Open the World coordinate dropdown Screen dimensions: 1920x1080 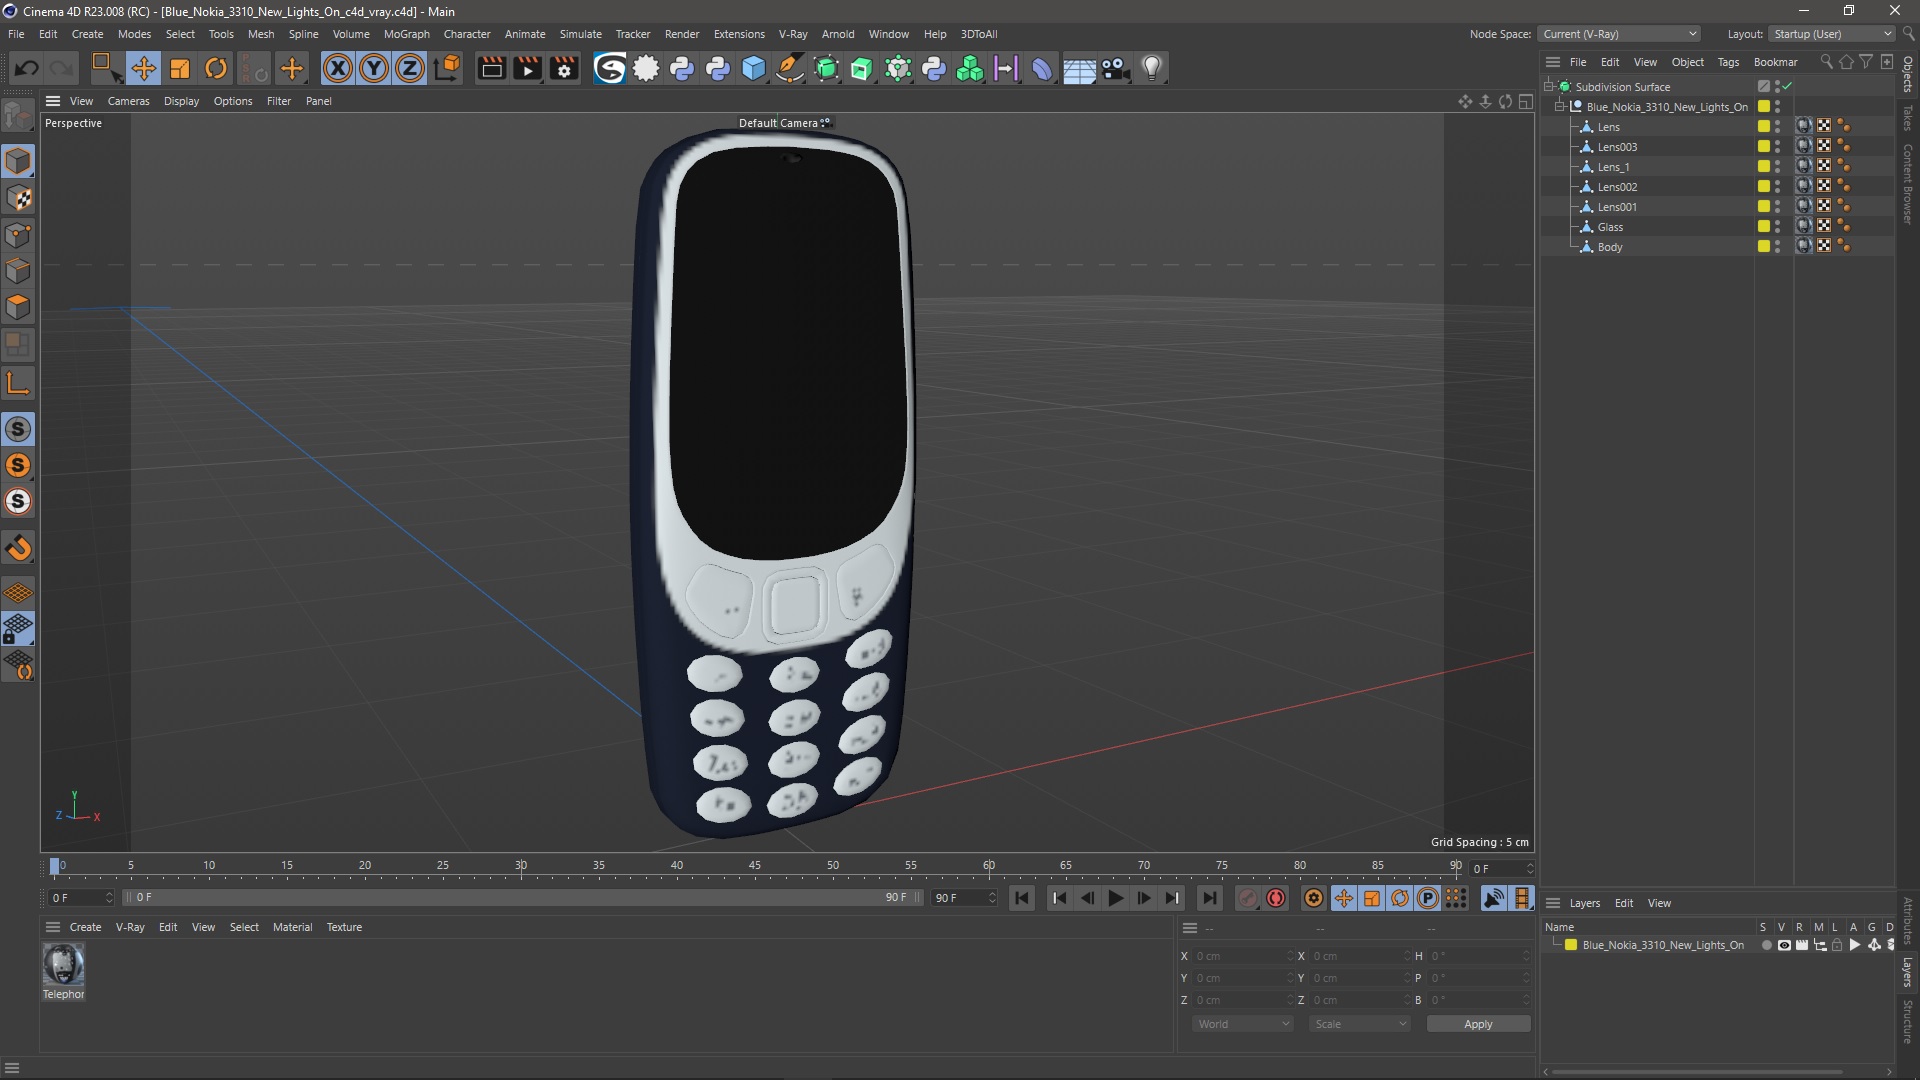[x=1243, y=1024]
